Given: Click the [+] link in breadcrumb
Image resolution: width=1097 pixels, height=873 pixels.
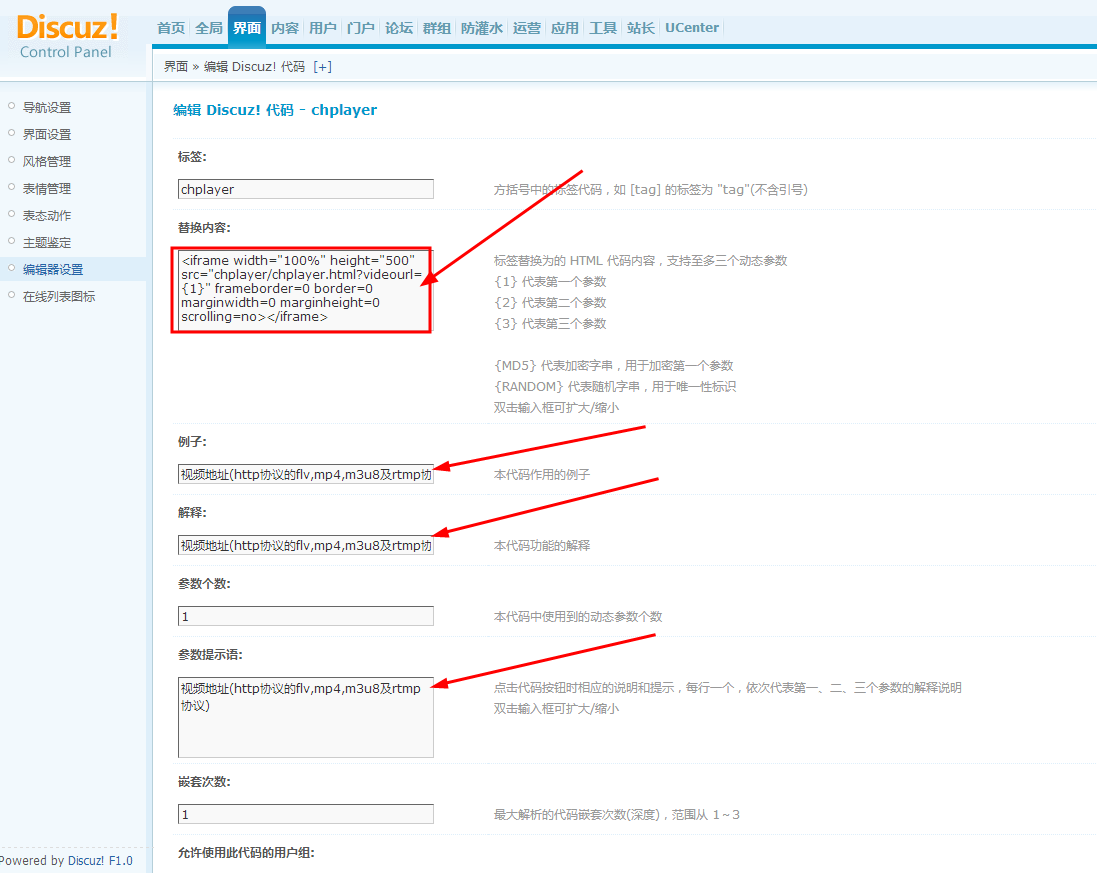Looking at the screenshot, I should tap(323, 66).
